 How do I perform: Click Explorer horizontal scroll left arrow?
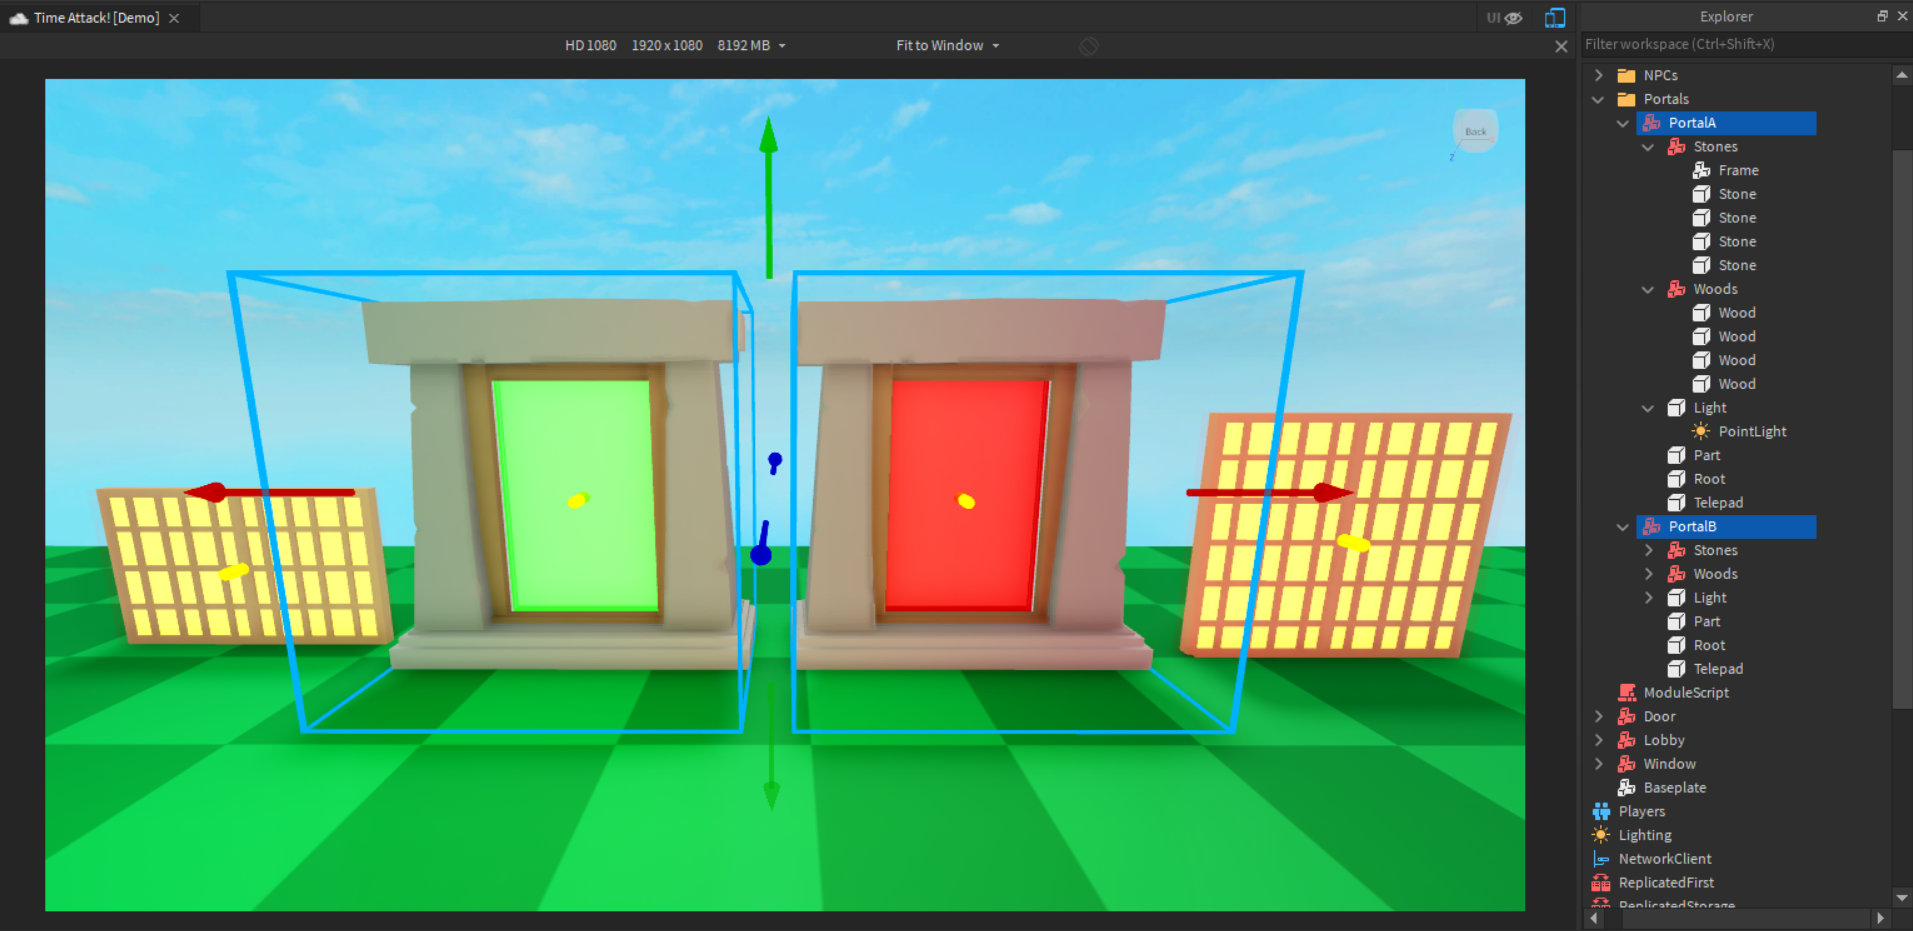click(x=1595, y=917)
